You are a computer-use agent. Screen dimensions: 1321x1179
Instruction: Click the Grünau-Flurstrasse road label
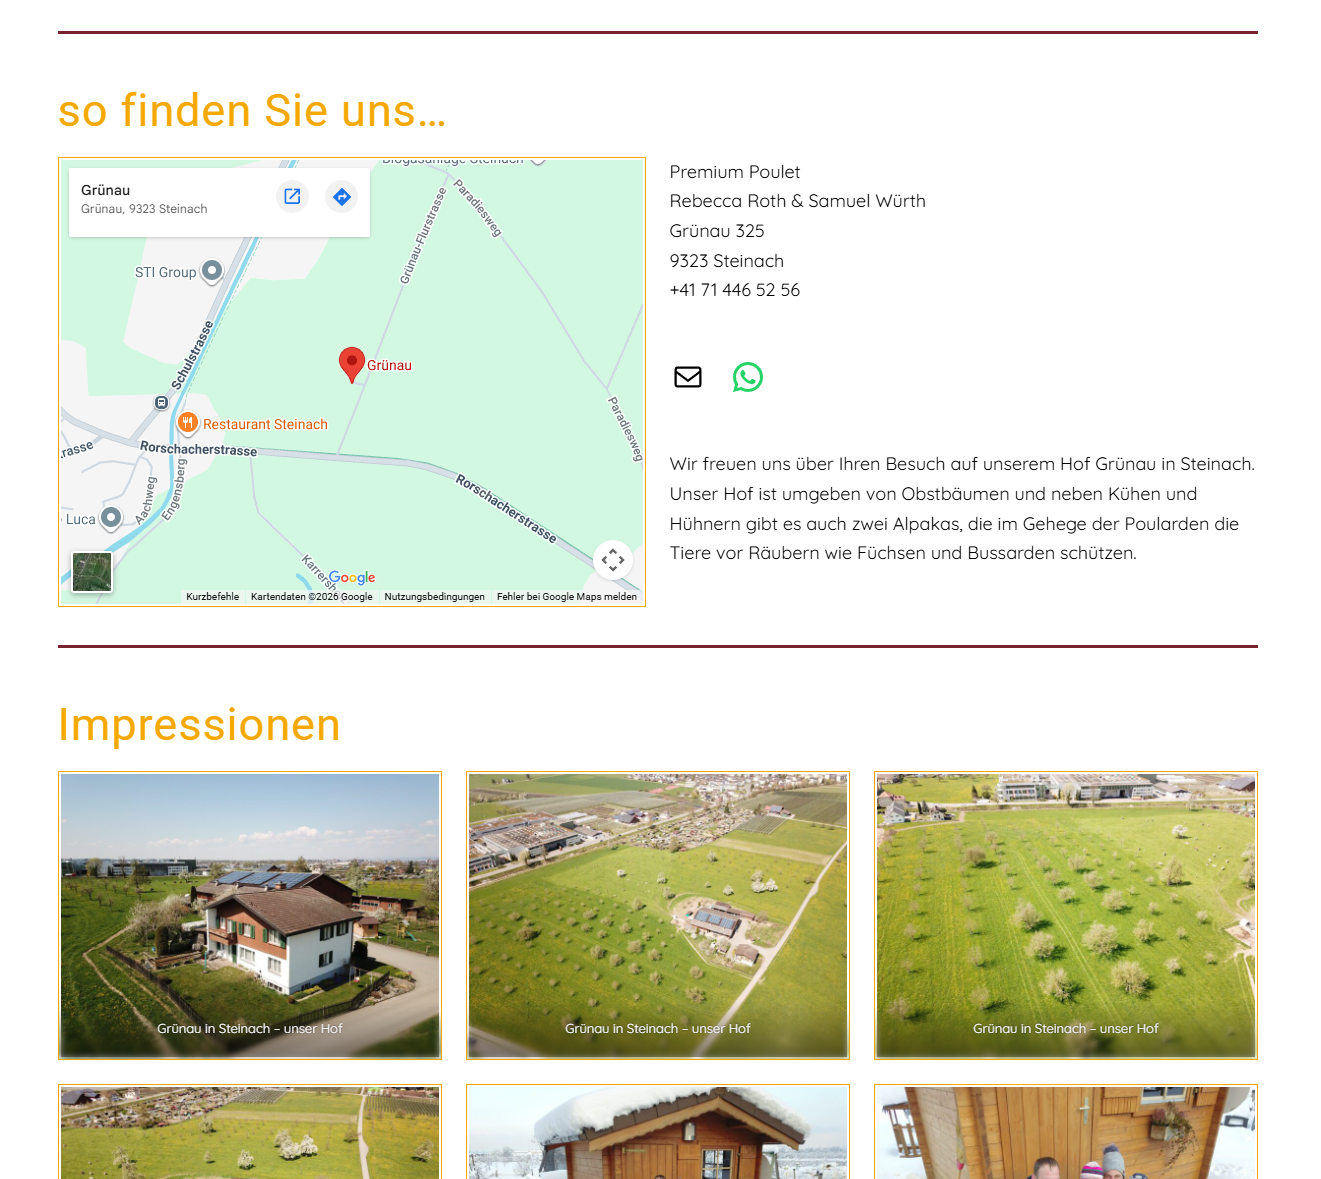click(423, 236)
